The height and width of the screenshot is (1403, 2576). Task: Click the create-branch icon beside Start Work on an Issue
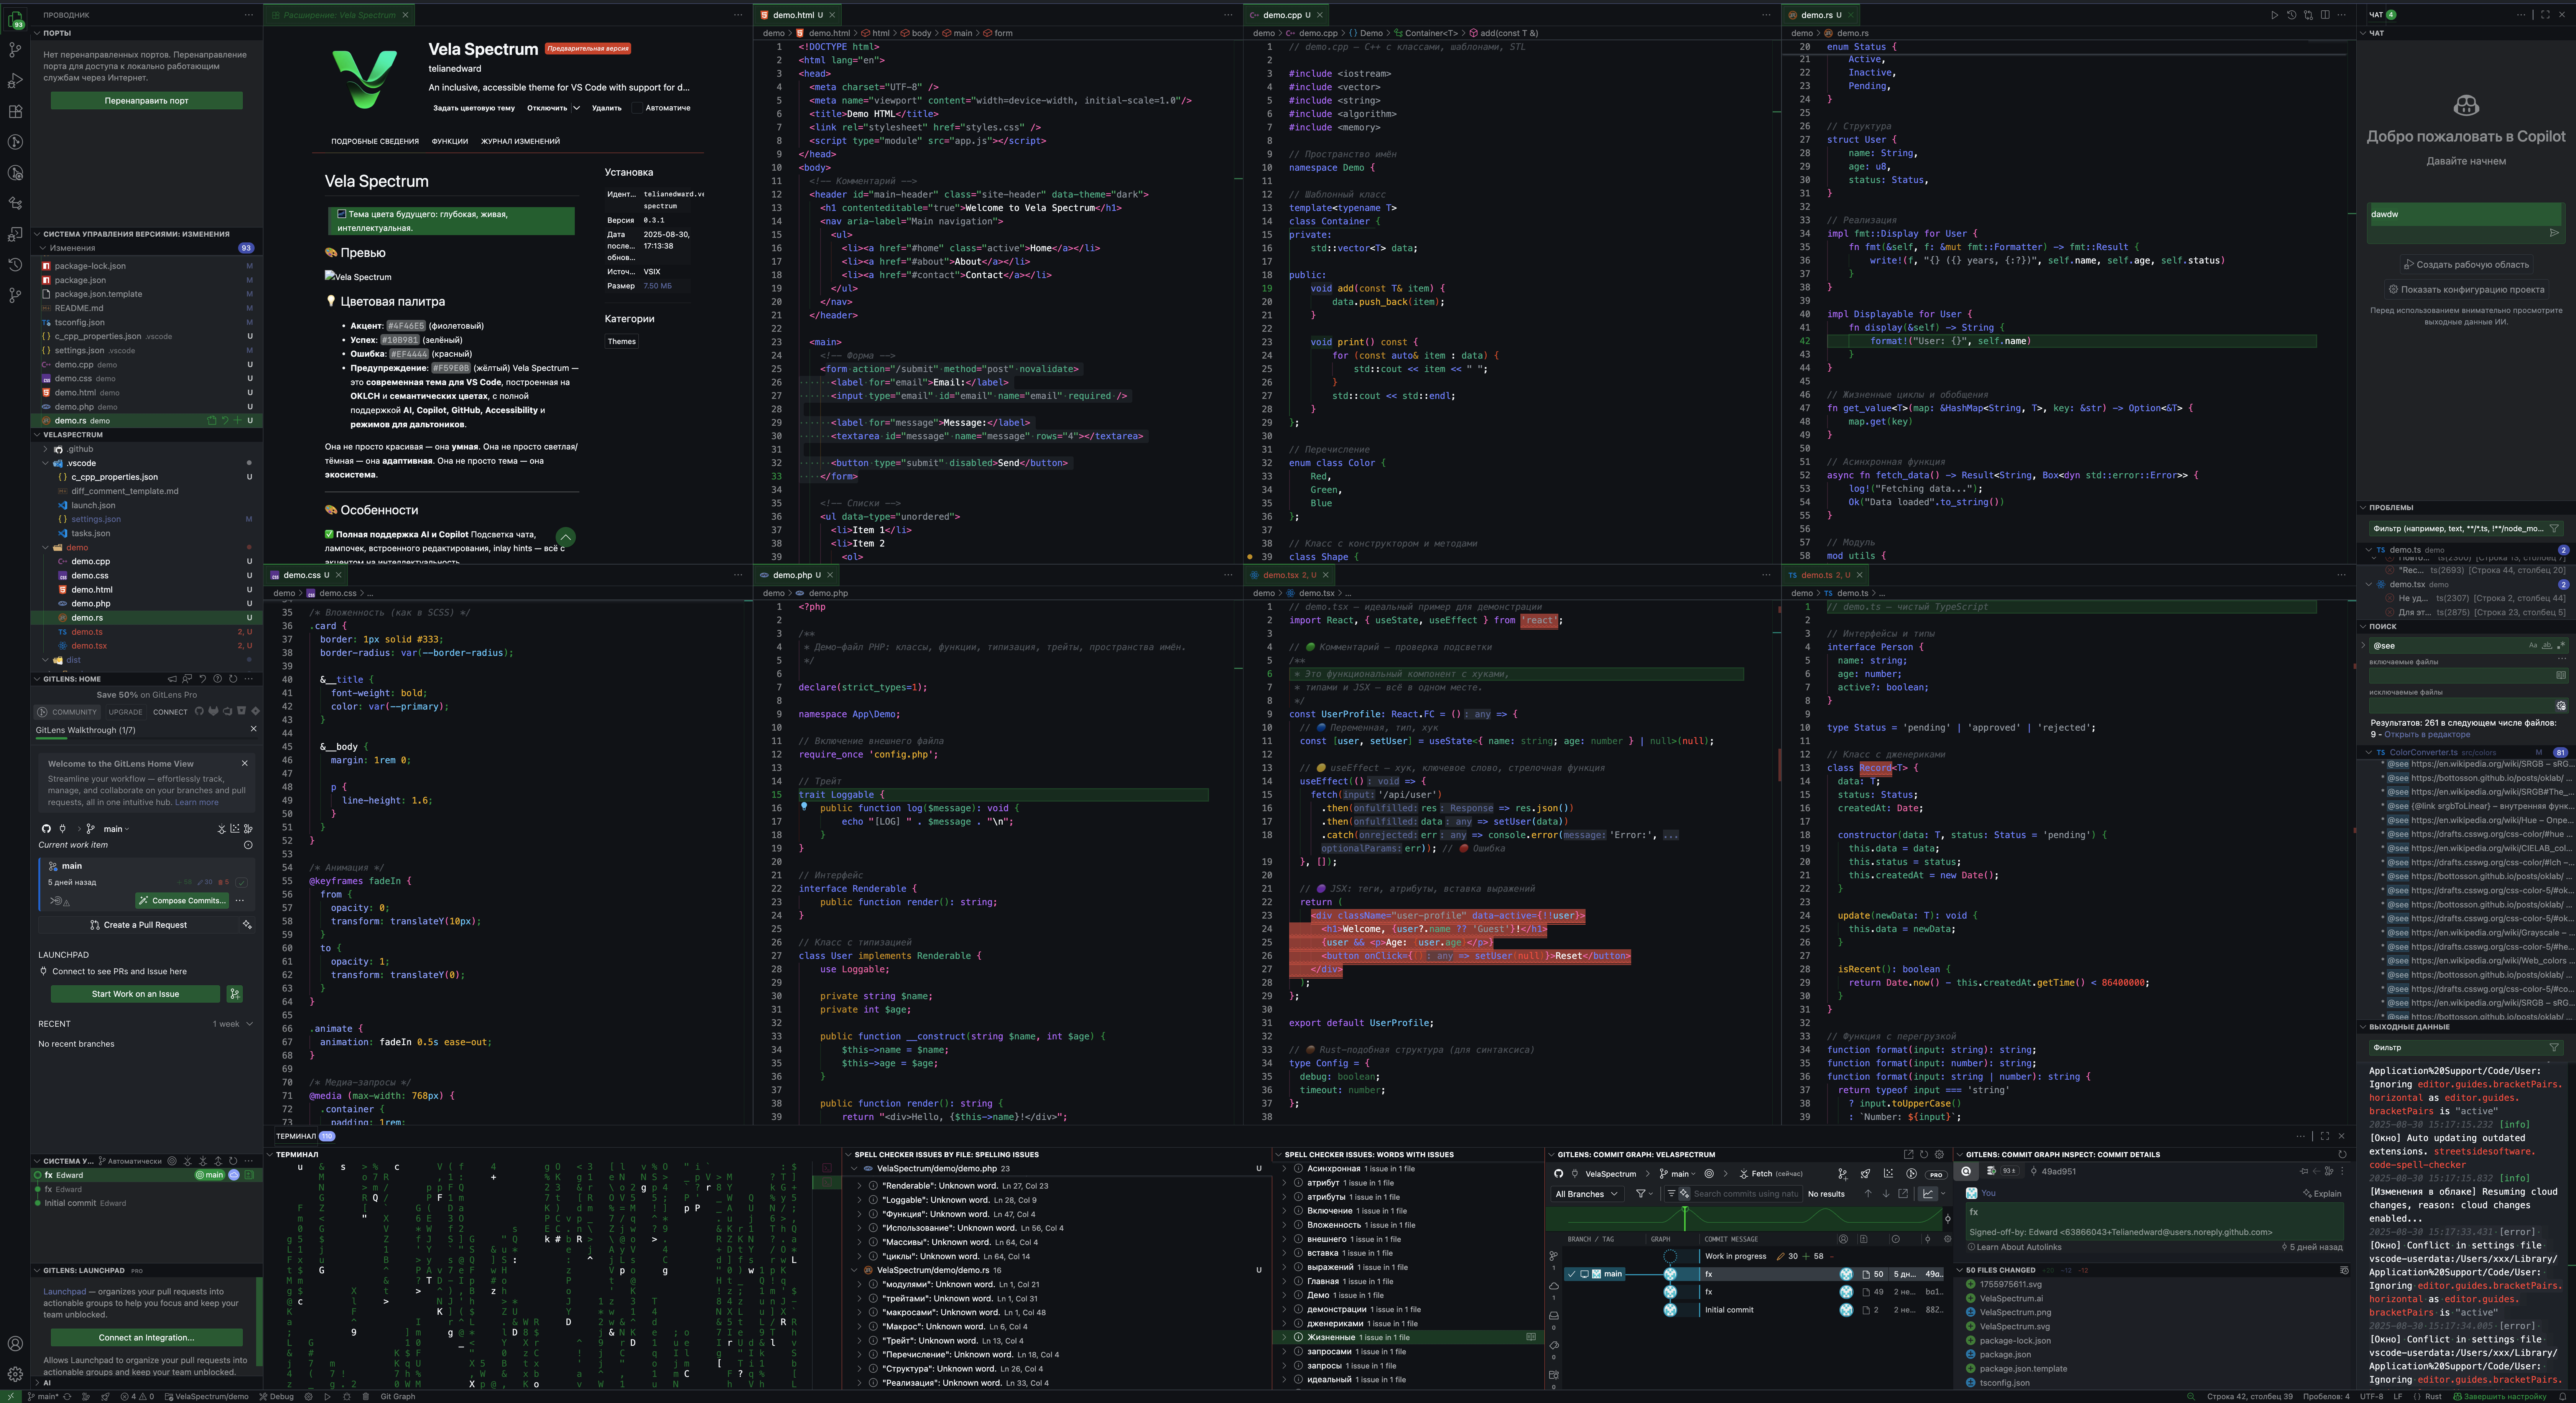[x=235, y=994]
